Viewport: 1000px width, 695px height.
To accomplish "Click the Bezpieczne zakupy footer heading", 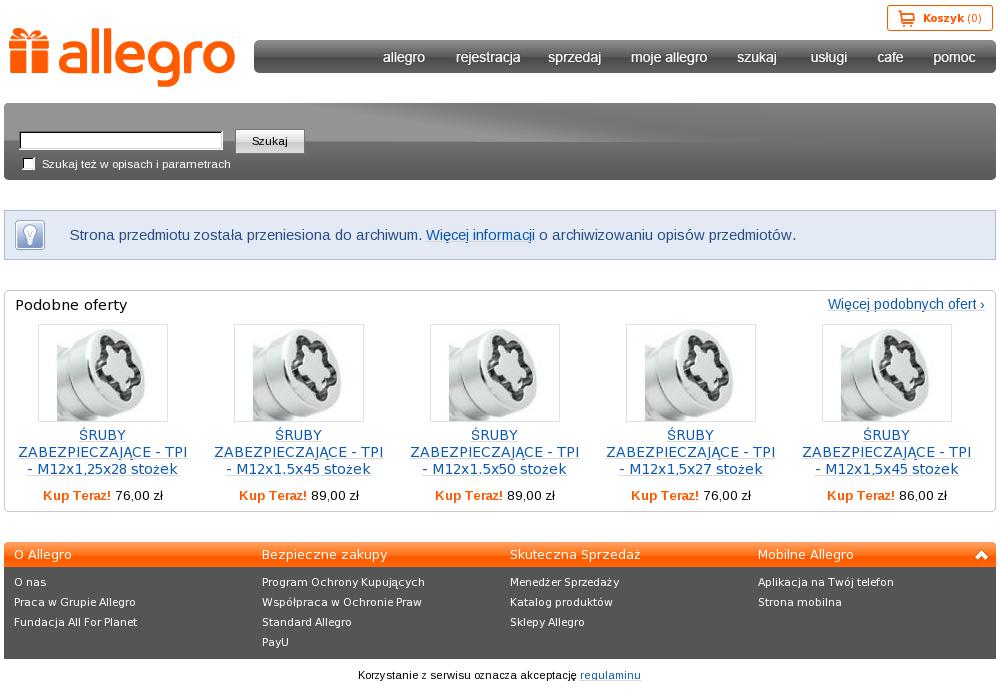I will pyautogui.click(x=325, y=555).
